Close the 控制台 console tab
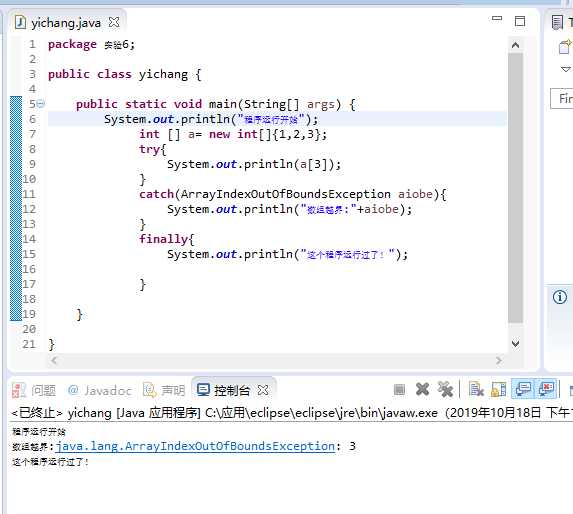The image size is (573, 514). click(x=263, y=390)
